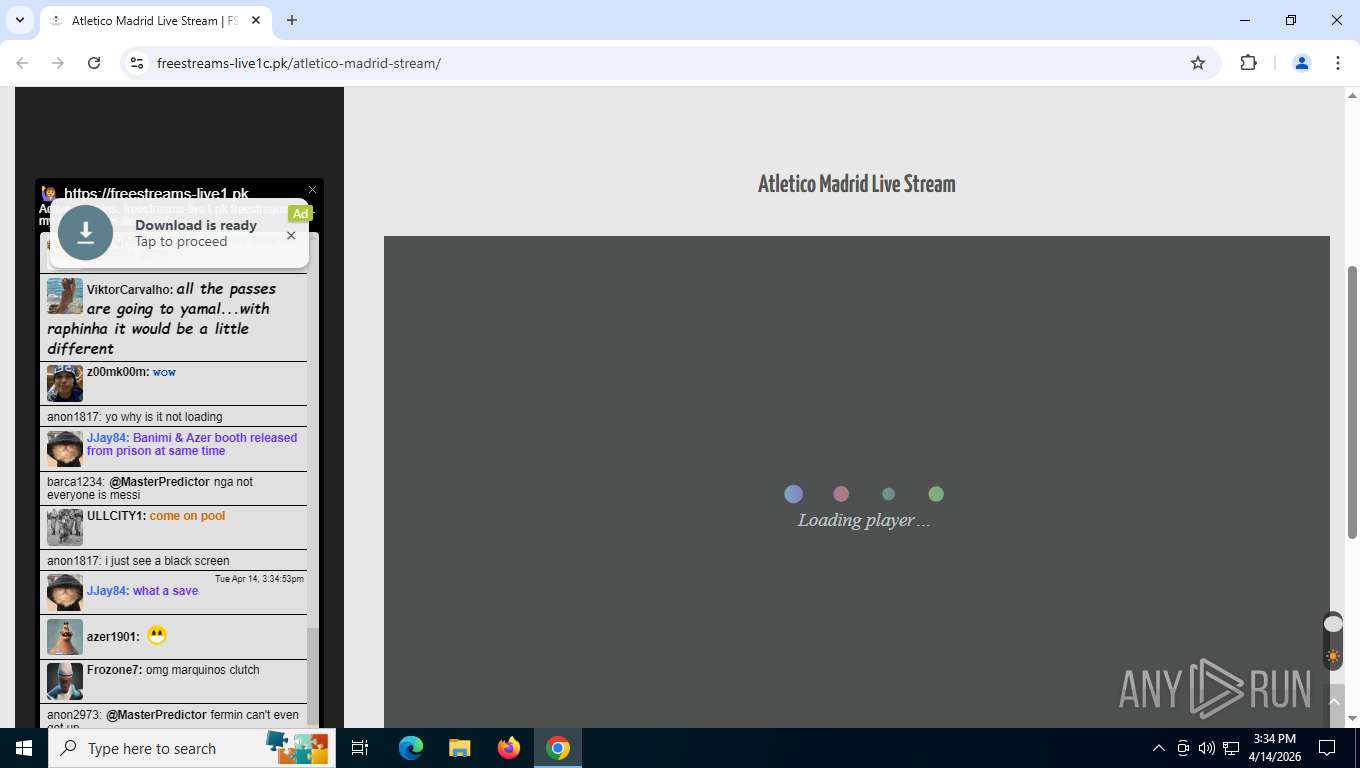Select username ViktorCarvalho in chat
This screenshot has height=768, width=1360.
130,290
